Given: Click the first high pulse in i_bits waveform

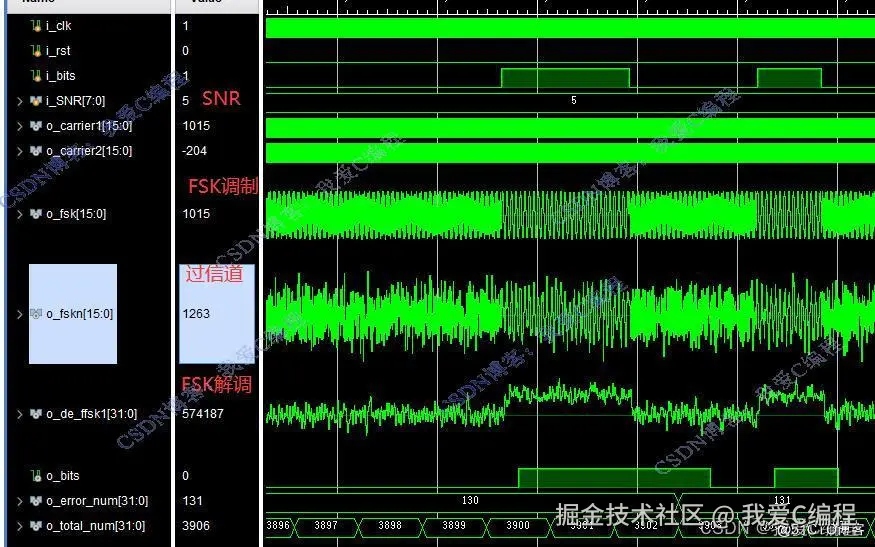Looking at the screenshot, I should 565,78.
